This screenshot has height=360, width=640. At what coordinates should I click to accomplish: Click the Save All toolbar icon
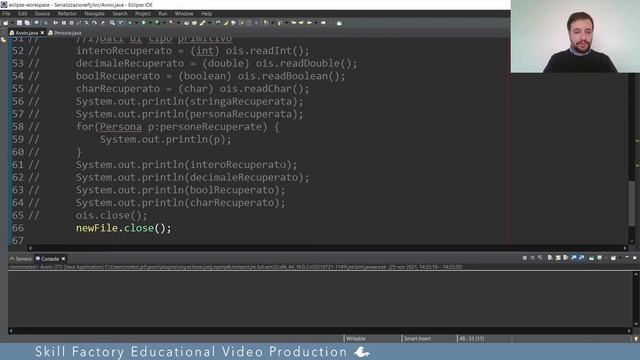point(27,23)
